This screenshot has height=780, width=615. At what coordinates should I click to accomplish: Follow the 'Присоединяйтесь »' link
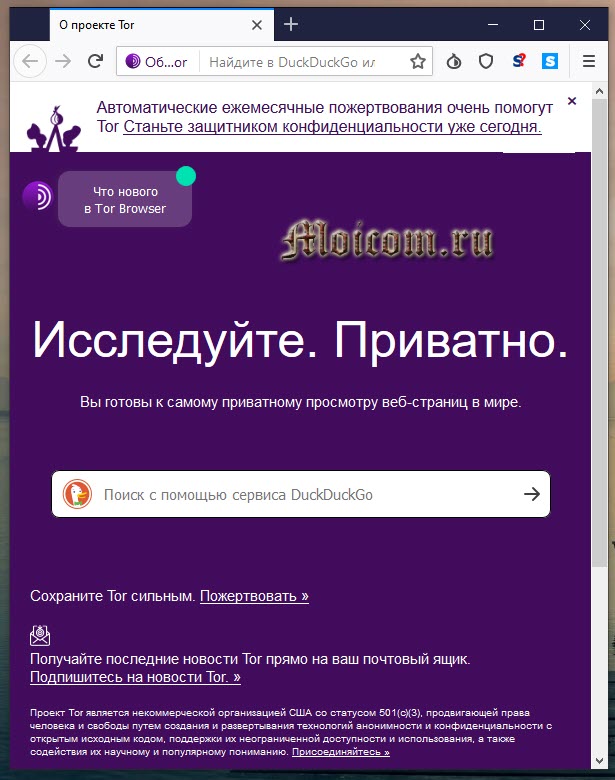click(x=341, y=751)
